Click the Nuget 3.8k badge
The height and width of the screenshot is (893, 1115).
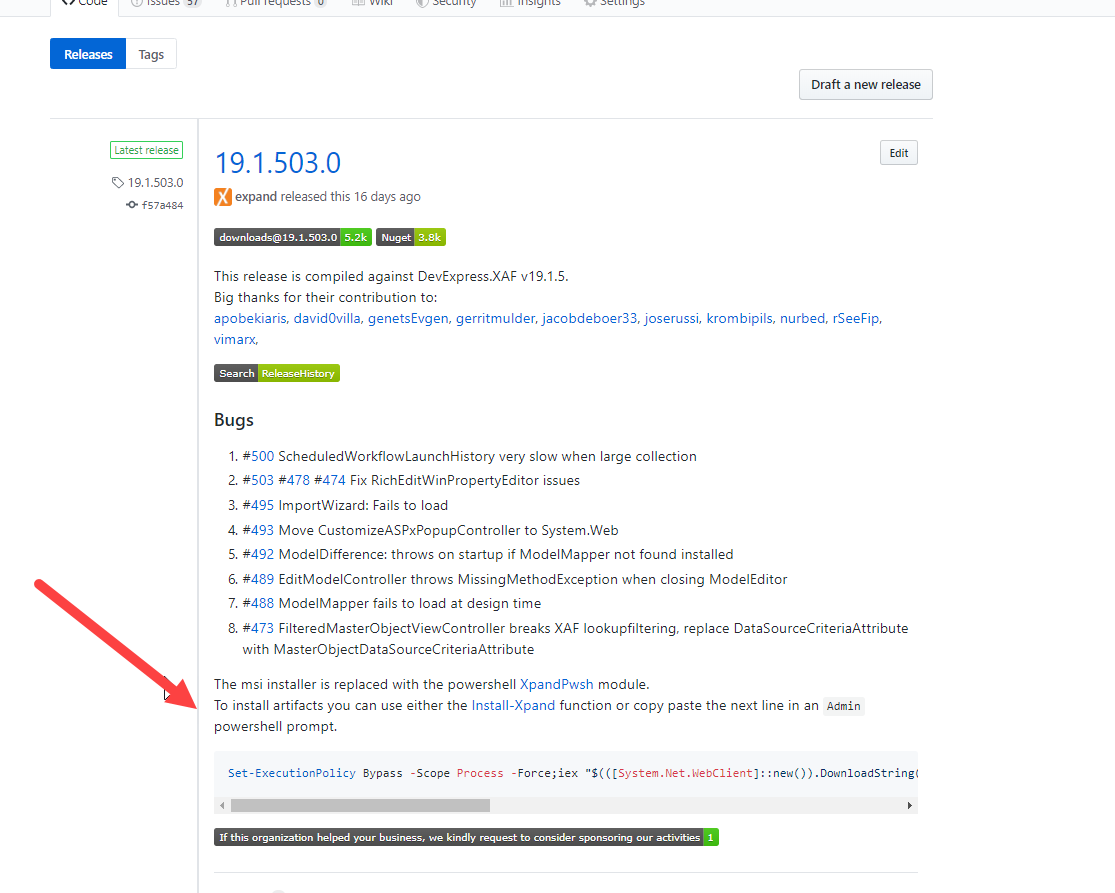(410, 237)
